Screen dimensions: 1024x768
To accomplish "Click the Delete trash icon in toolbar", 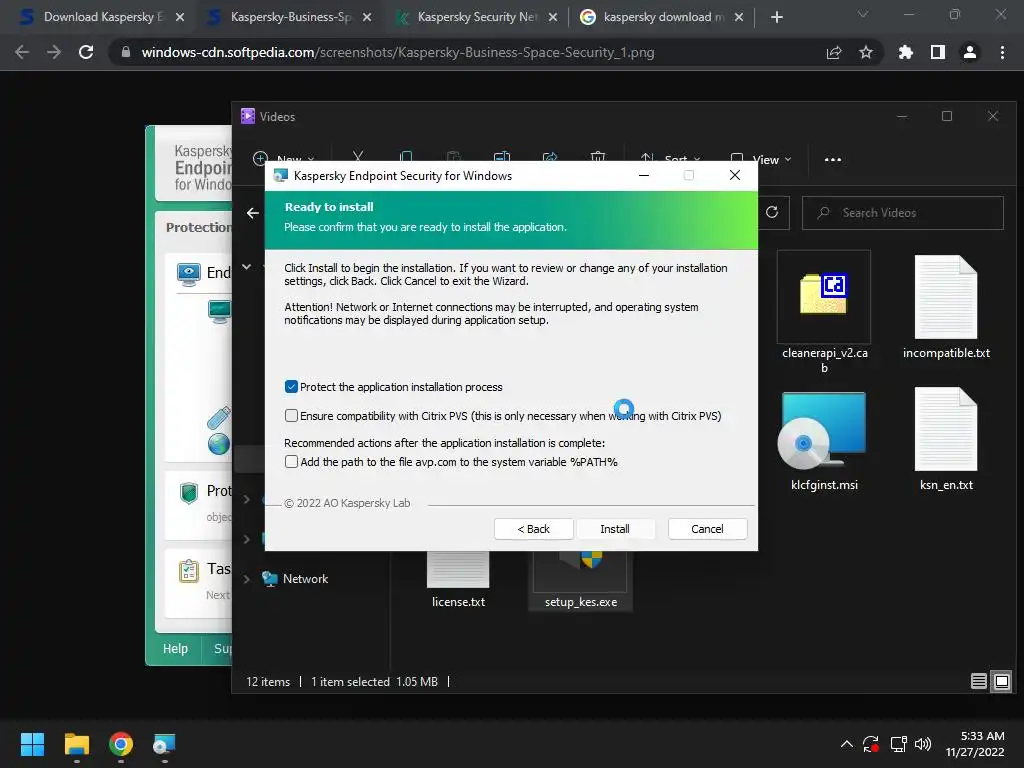I will (598, 157).
